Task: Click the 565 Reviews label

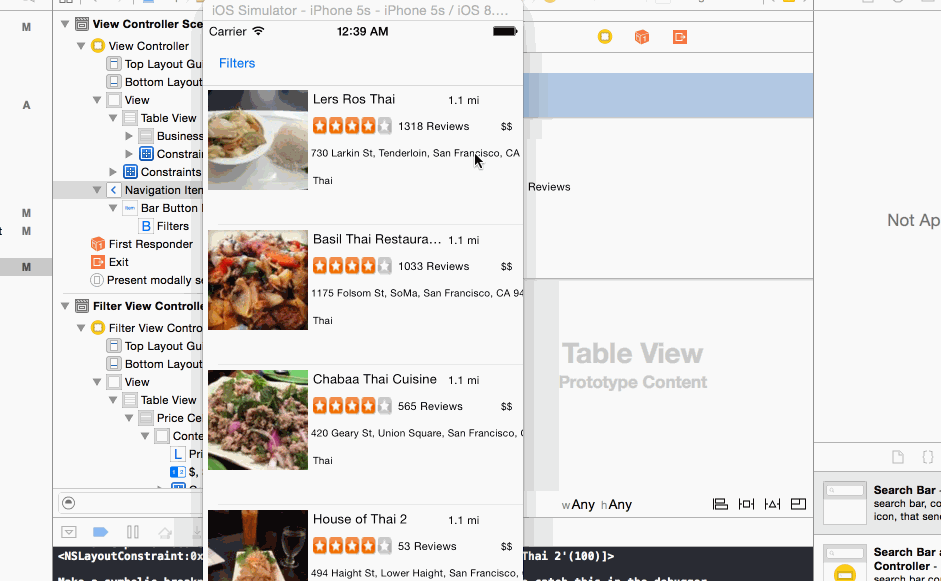Action: tap(430, 406)
